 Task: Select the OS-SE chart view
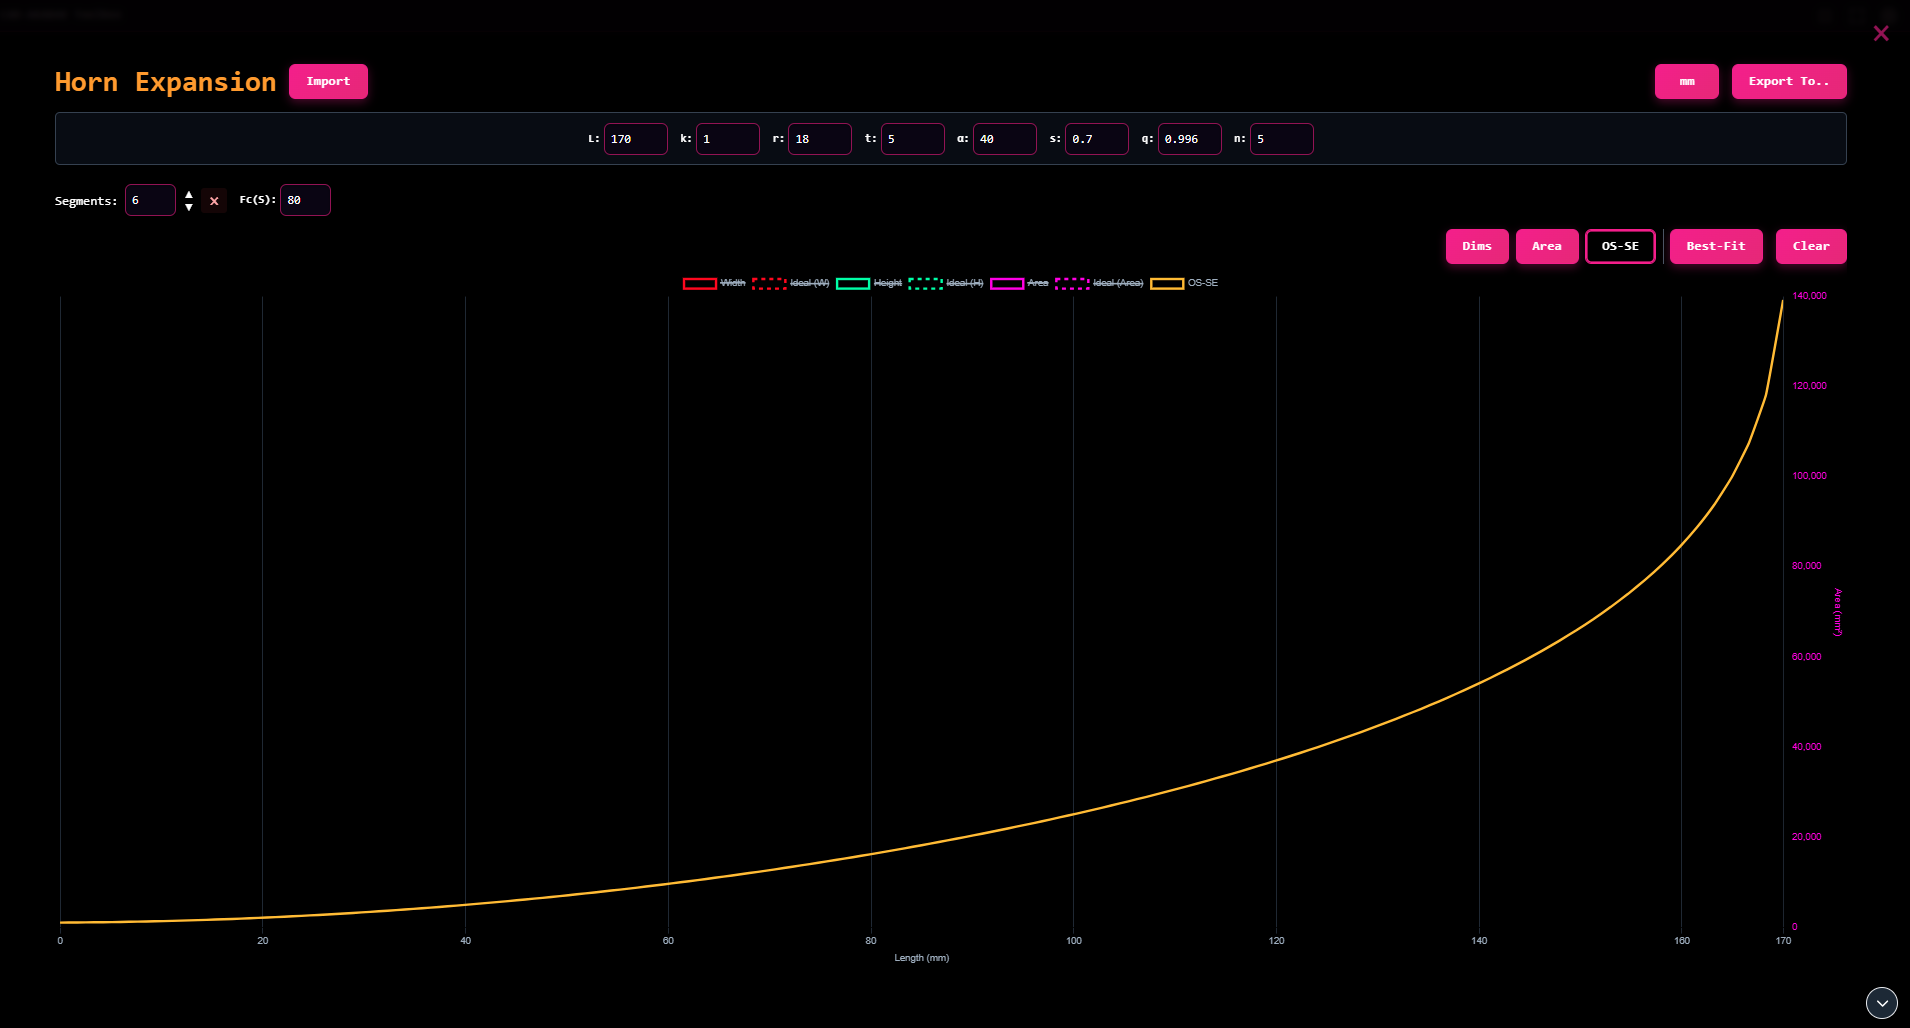(x=1620, y=247)
